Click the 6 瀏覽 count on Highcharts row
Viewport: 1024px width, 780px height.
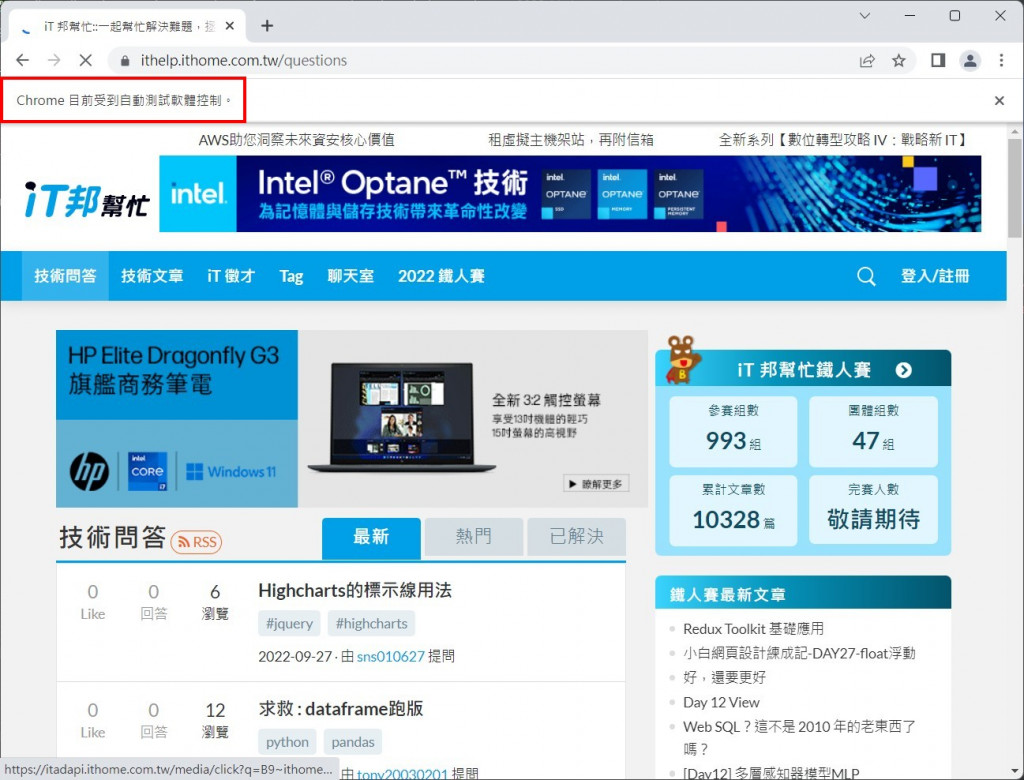coord(215,602)
